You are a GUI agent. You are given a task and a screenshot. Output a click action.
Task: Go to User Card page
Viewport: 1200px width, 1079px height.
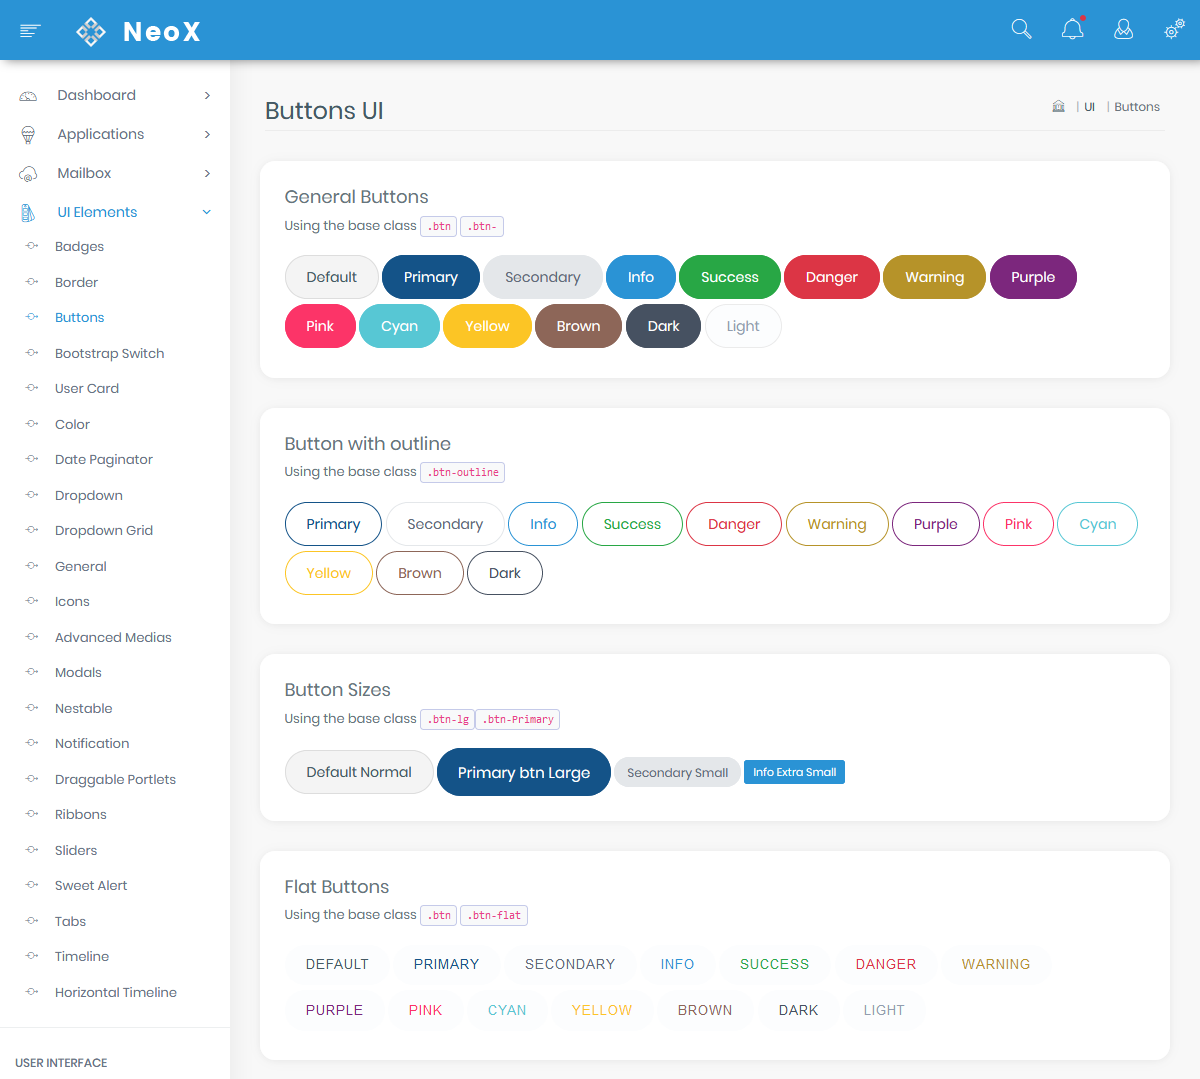[87, 389]
